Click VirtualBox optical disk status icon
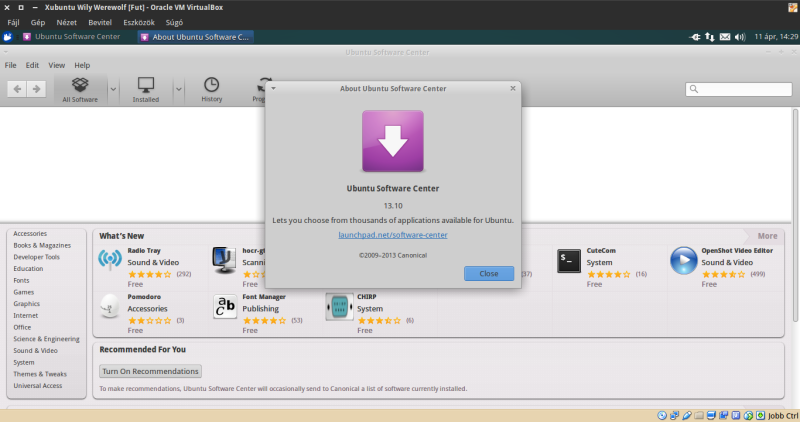 662,415
